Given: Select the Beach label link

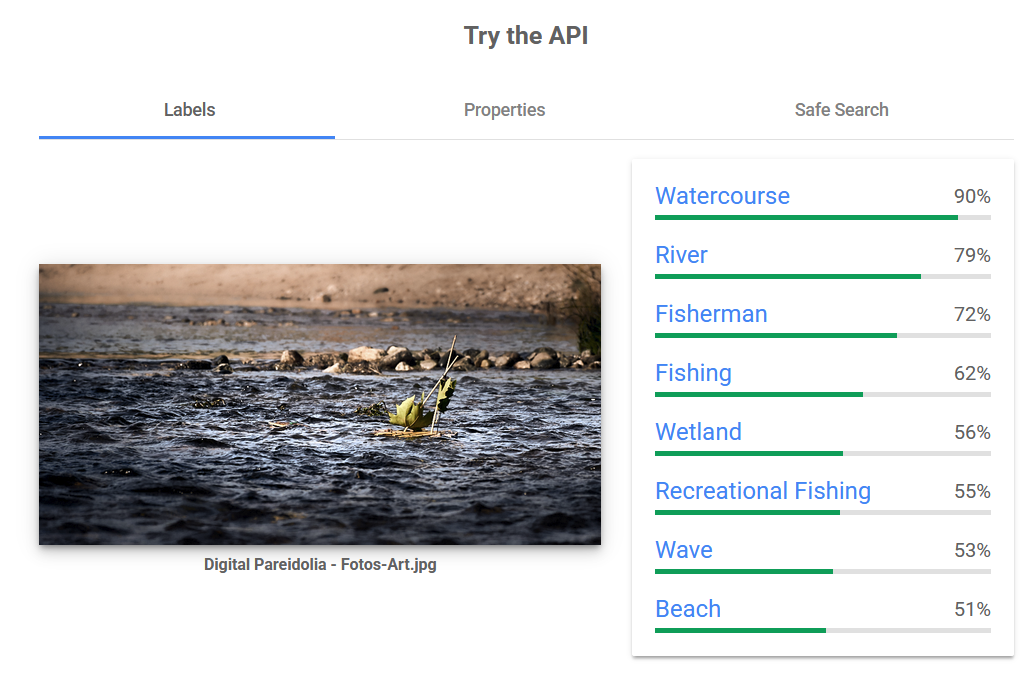Looking at the screenshot, I should [688, 609].
